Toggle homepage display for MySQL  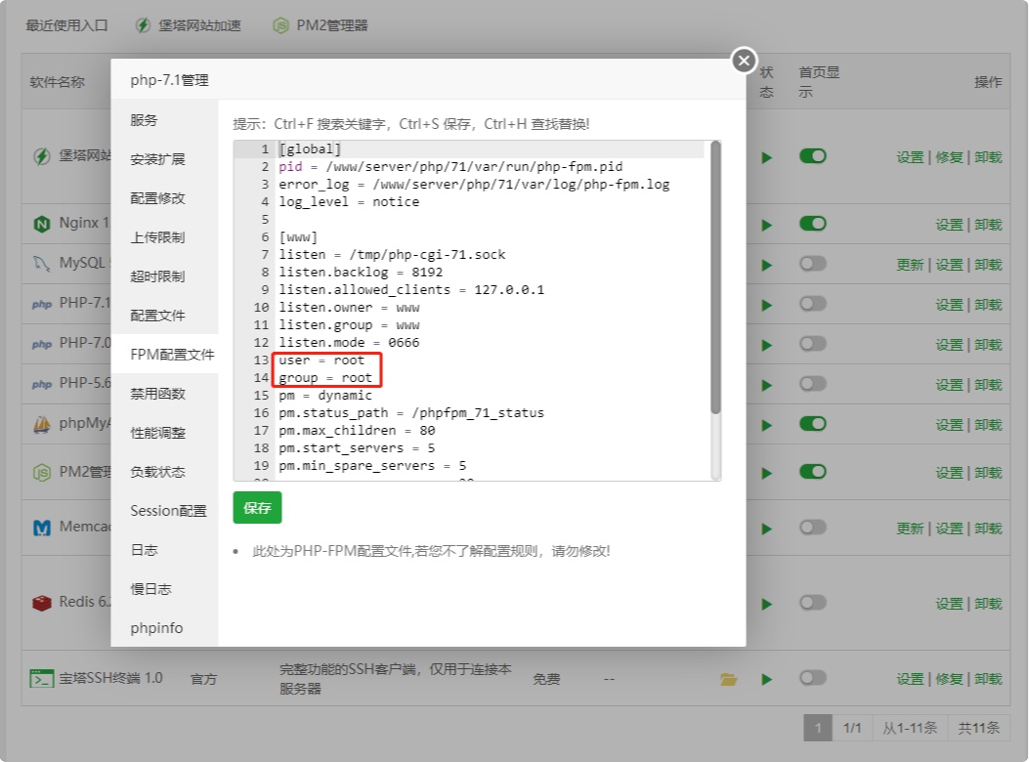tap(813, 264)
